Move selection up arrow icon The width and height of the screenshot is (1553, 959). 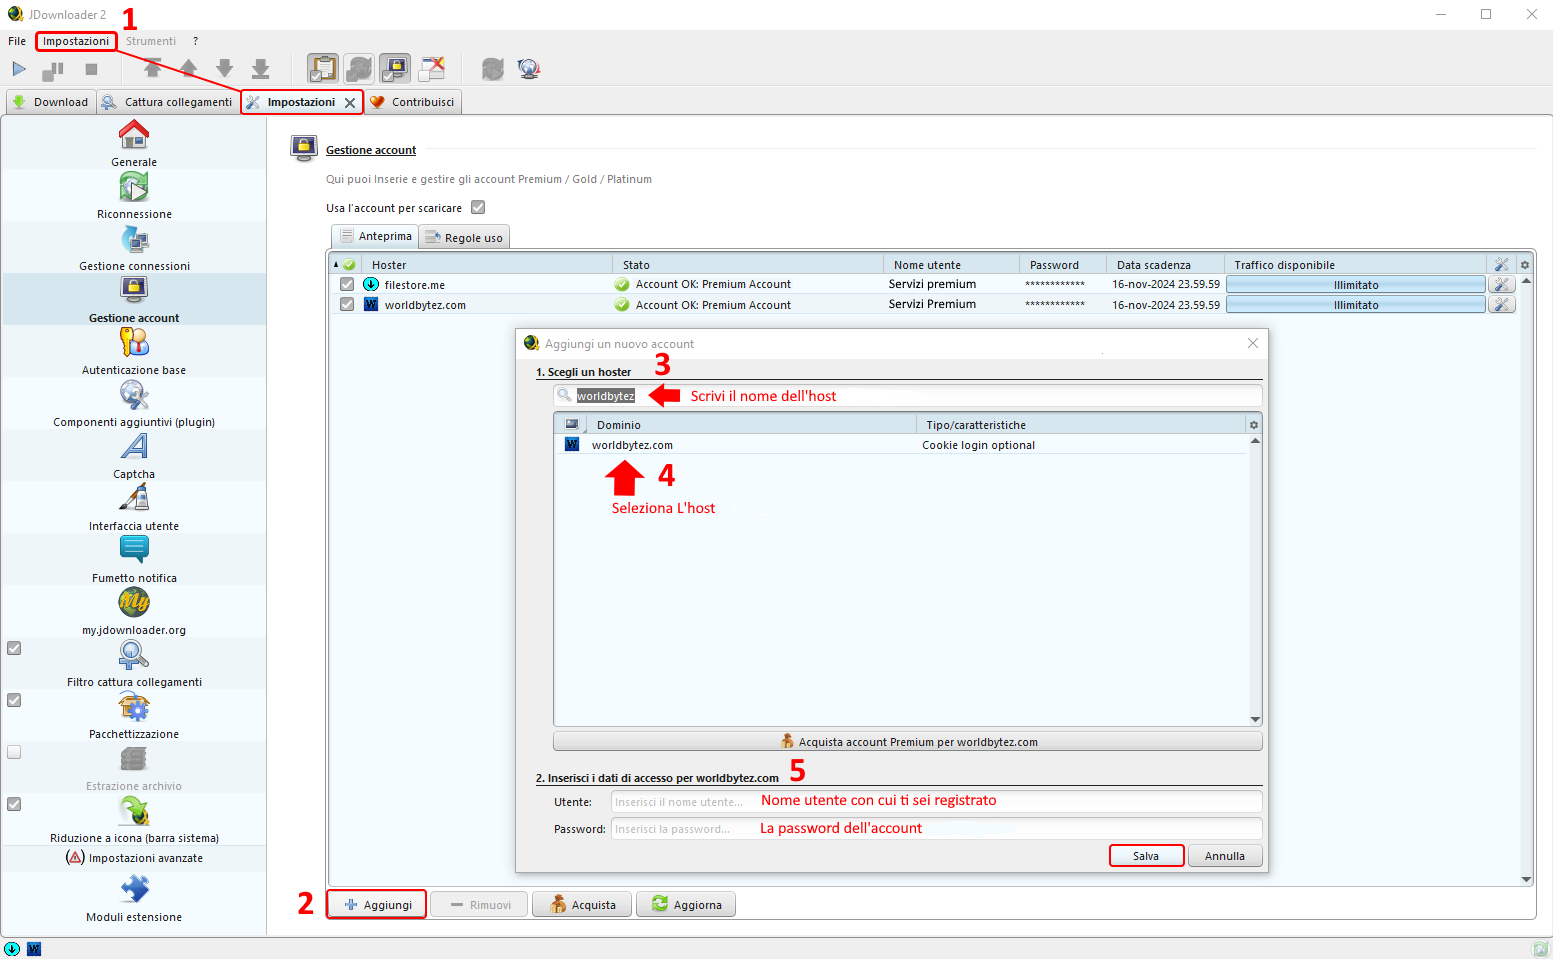[188, 68]
